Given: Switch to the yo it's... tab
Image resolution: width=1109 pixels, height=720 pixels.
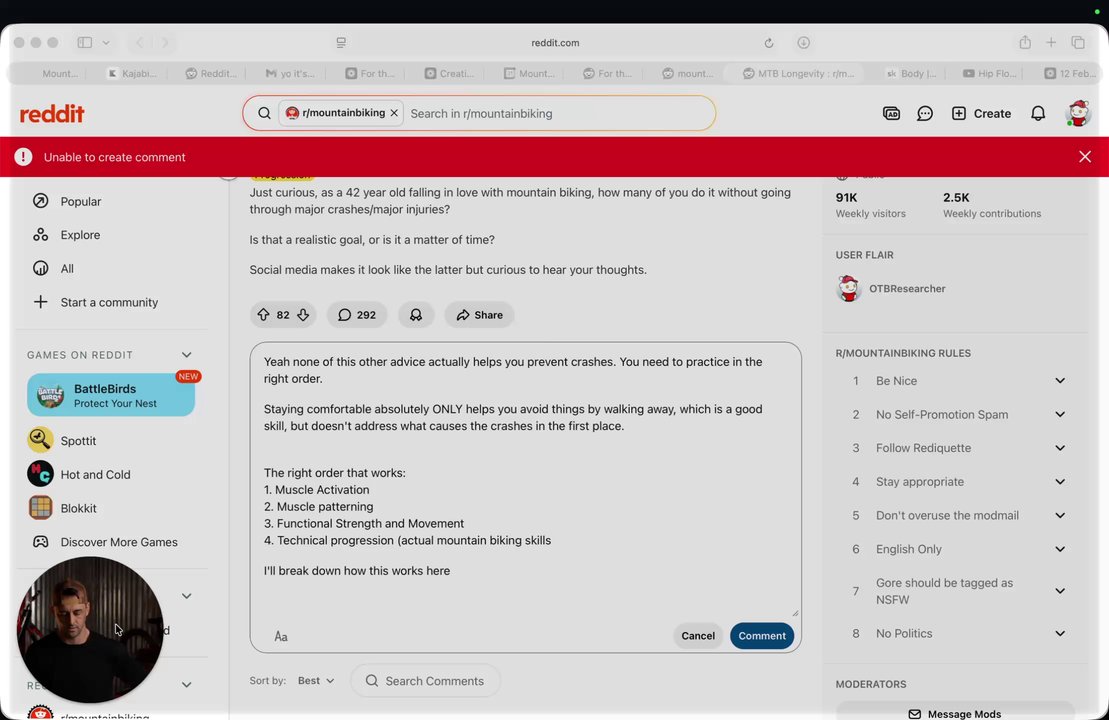Looking at the screenshot, I should pyautogui.click(x=290, y=74).
